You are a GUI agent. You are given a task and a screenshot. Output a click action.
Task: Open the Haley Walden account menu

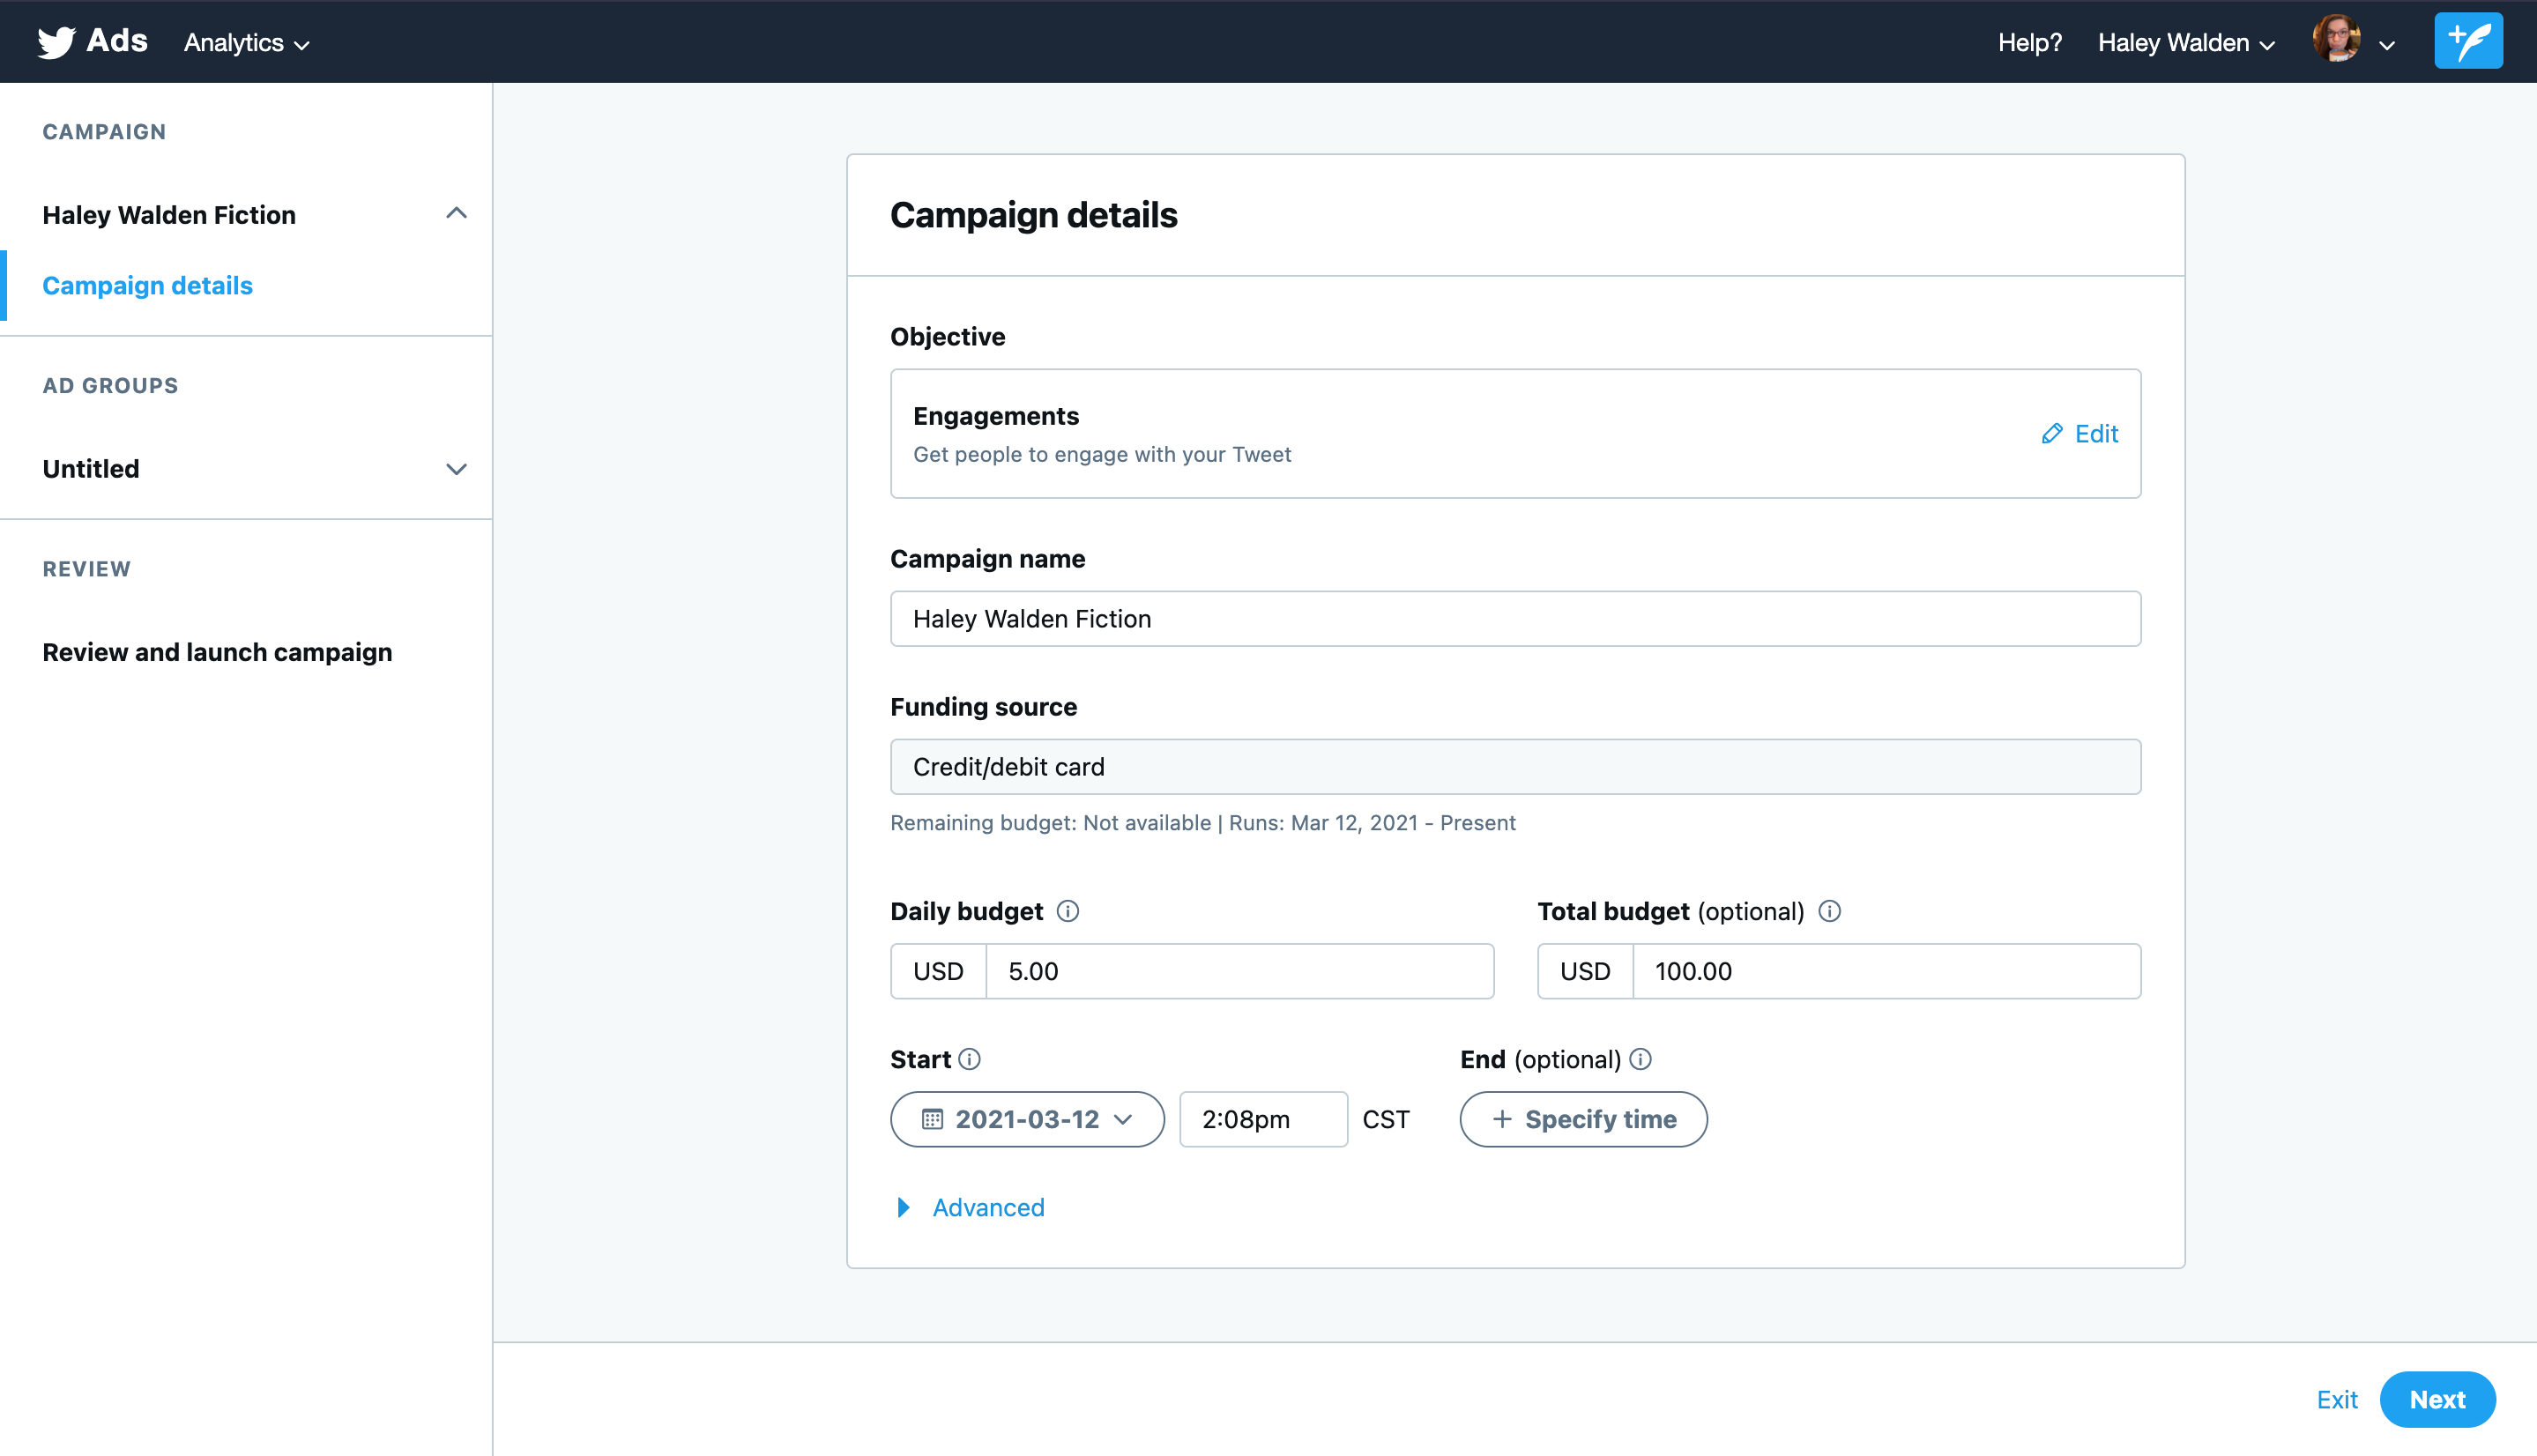coord(2186,43)
